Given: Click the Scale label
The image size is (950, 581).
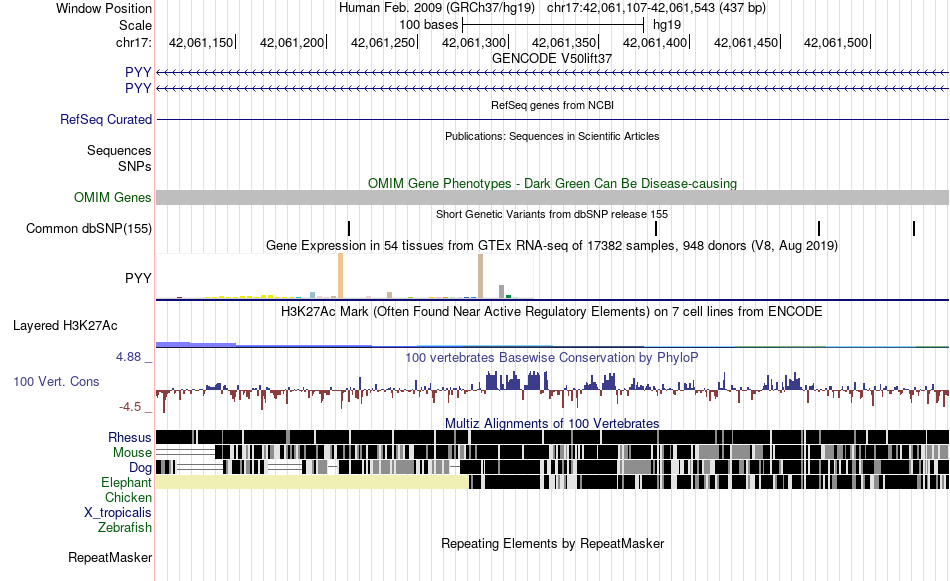Looking at the screenshot, I should pos(135,25).
